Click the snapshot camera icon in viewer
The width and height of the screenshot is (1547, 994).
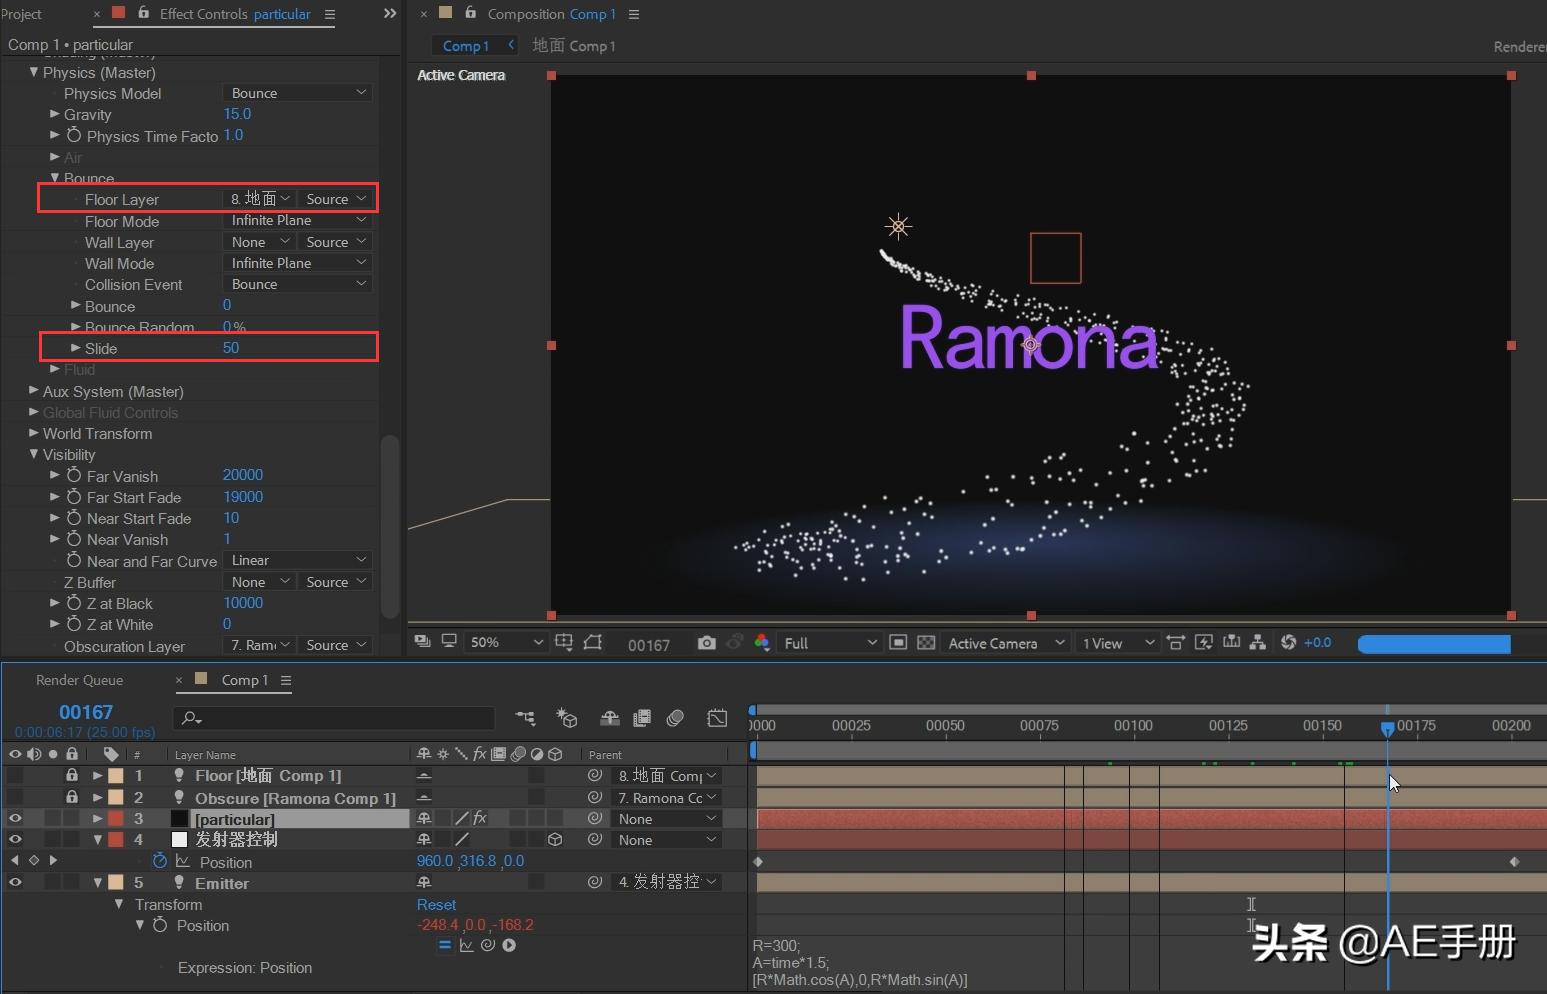707,643
